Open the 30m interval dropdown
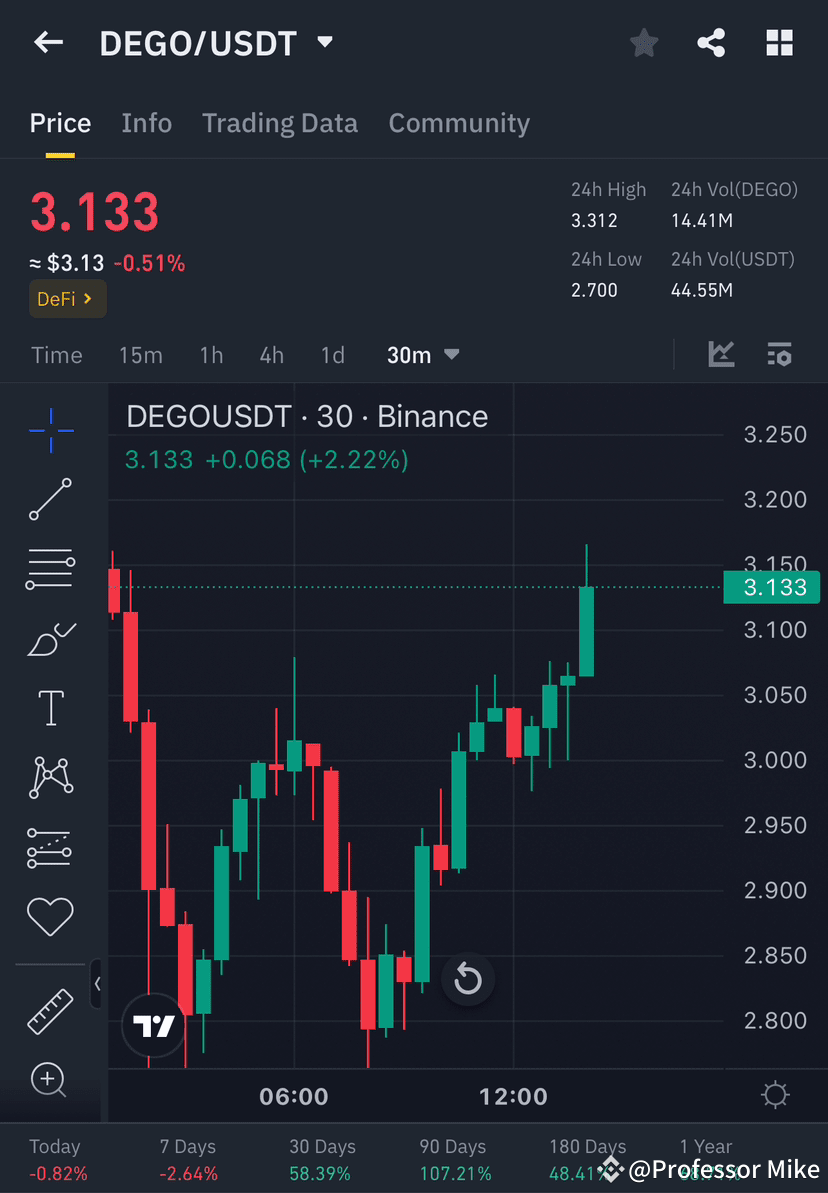Viewport: 828px width, 1193px height. (x=423, y=354)
